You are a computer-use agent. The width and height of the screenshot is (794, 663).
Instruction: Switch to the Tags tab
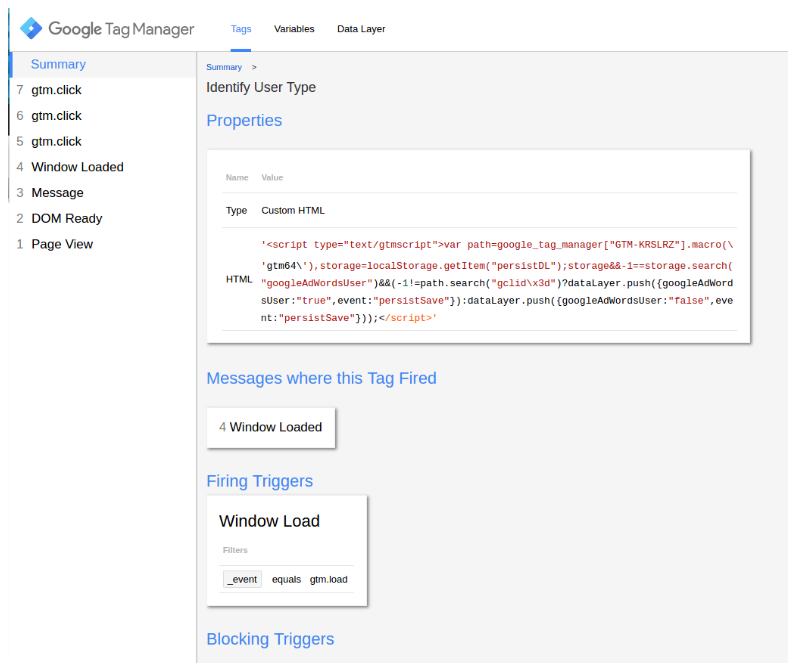[x=241, y=29]
